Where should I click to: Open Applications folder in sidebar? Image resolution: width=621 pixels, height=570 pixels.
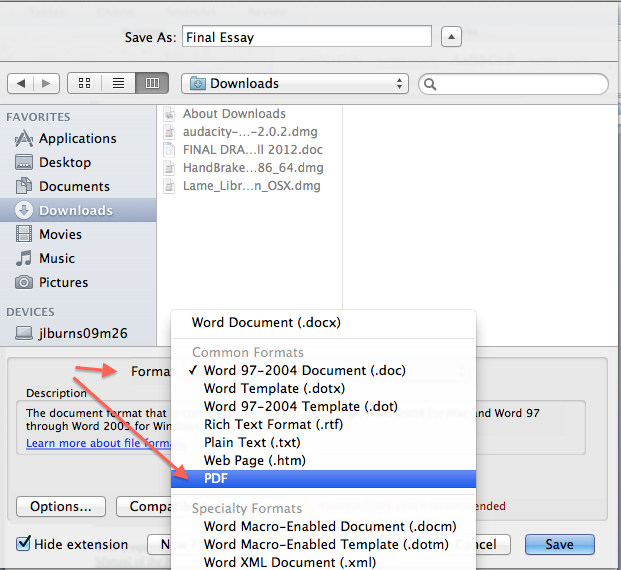77,138
